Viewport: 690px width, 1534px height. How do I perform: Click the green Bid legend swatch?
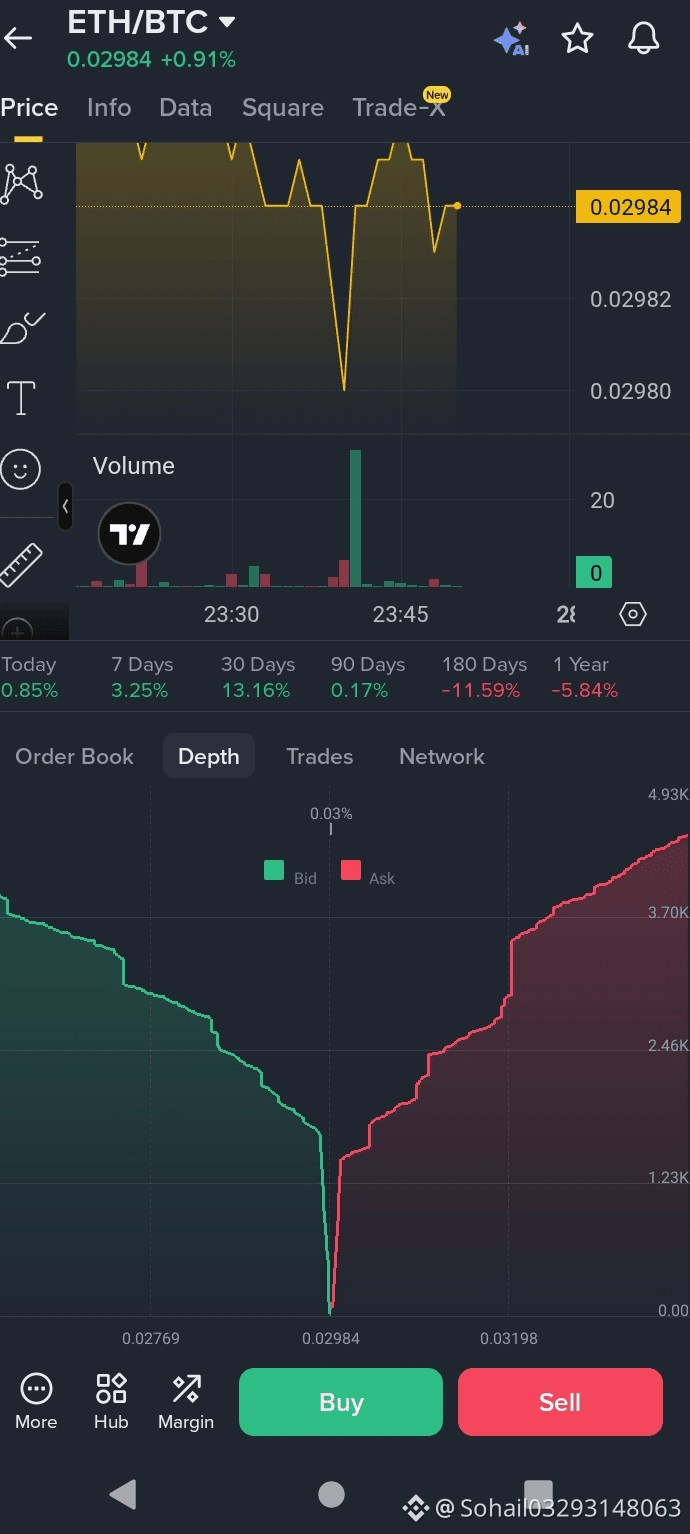click(x=274, y=870)
